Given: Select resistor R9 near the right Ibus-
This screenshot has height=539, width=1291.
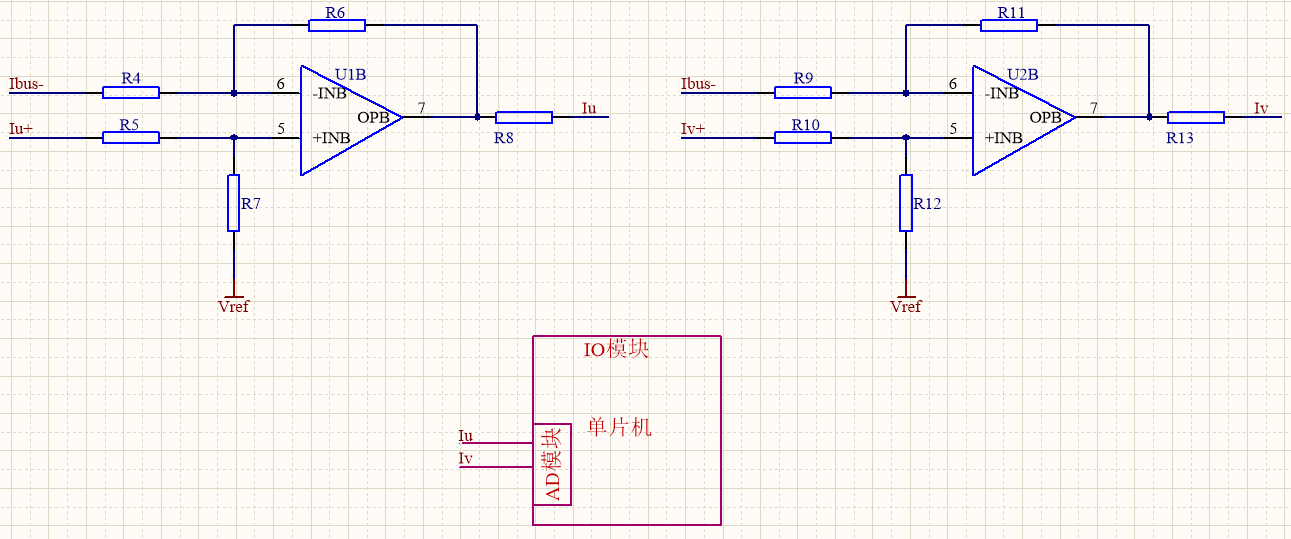Looking at the screenshot, I should click(802, 92).
